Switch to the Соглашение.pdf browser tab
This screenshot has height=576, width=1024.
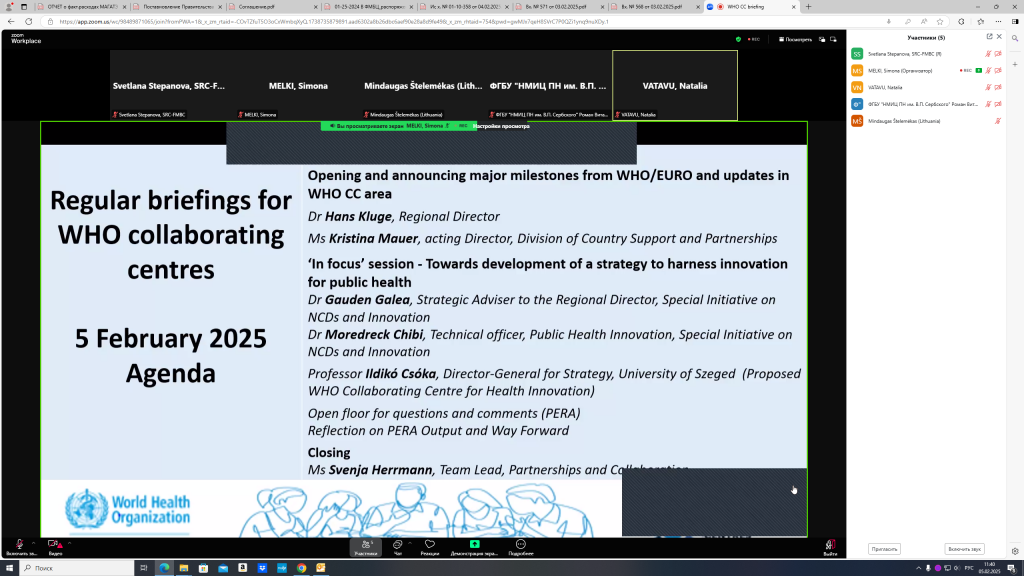(x=265, y=7)
